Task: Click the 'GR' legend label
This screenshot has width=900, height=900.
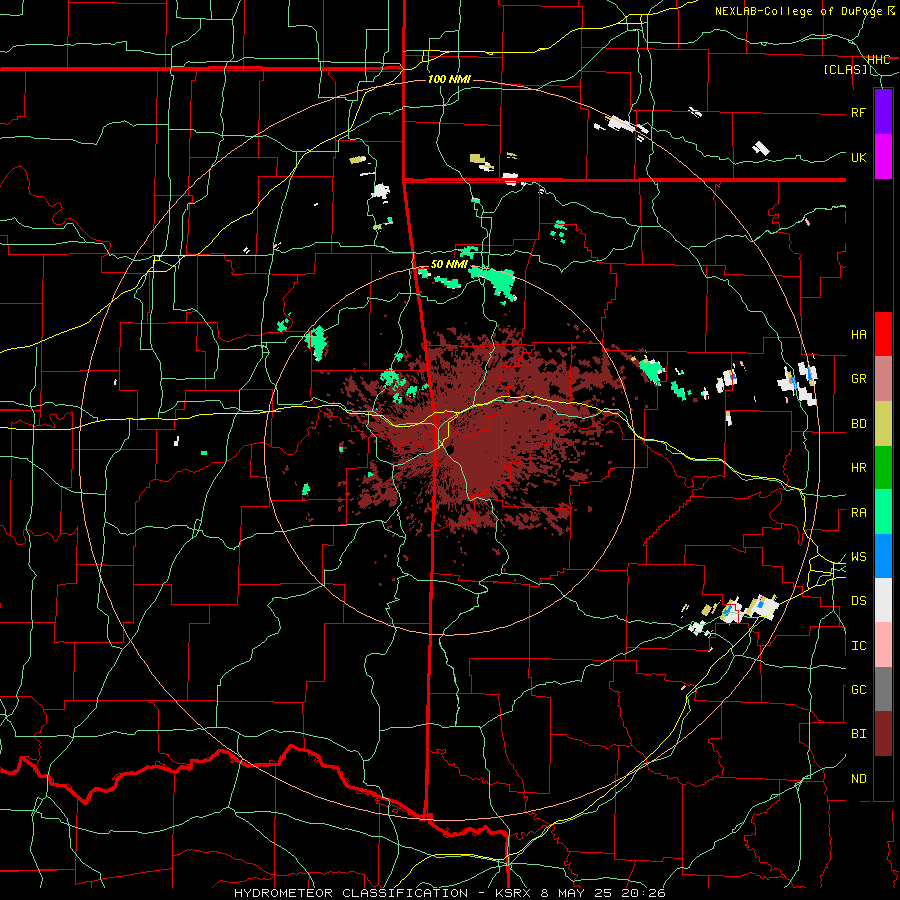Action: tap(858, 379)
